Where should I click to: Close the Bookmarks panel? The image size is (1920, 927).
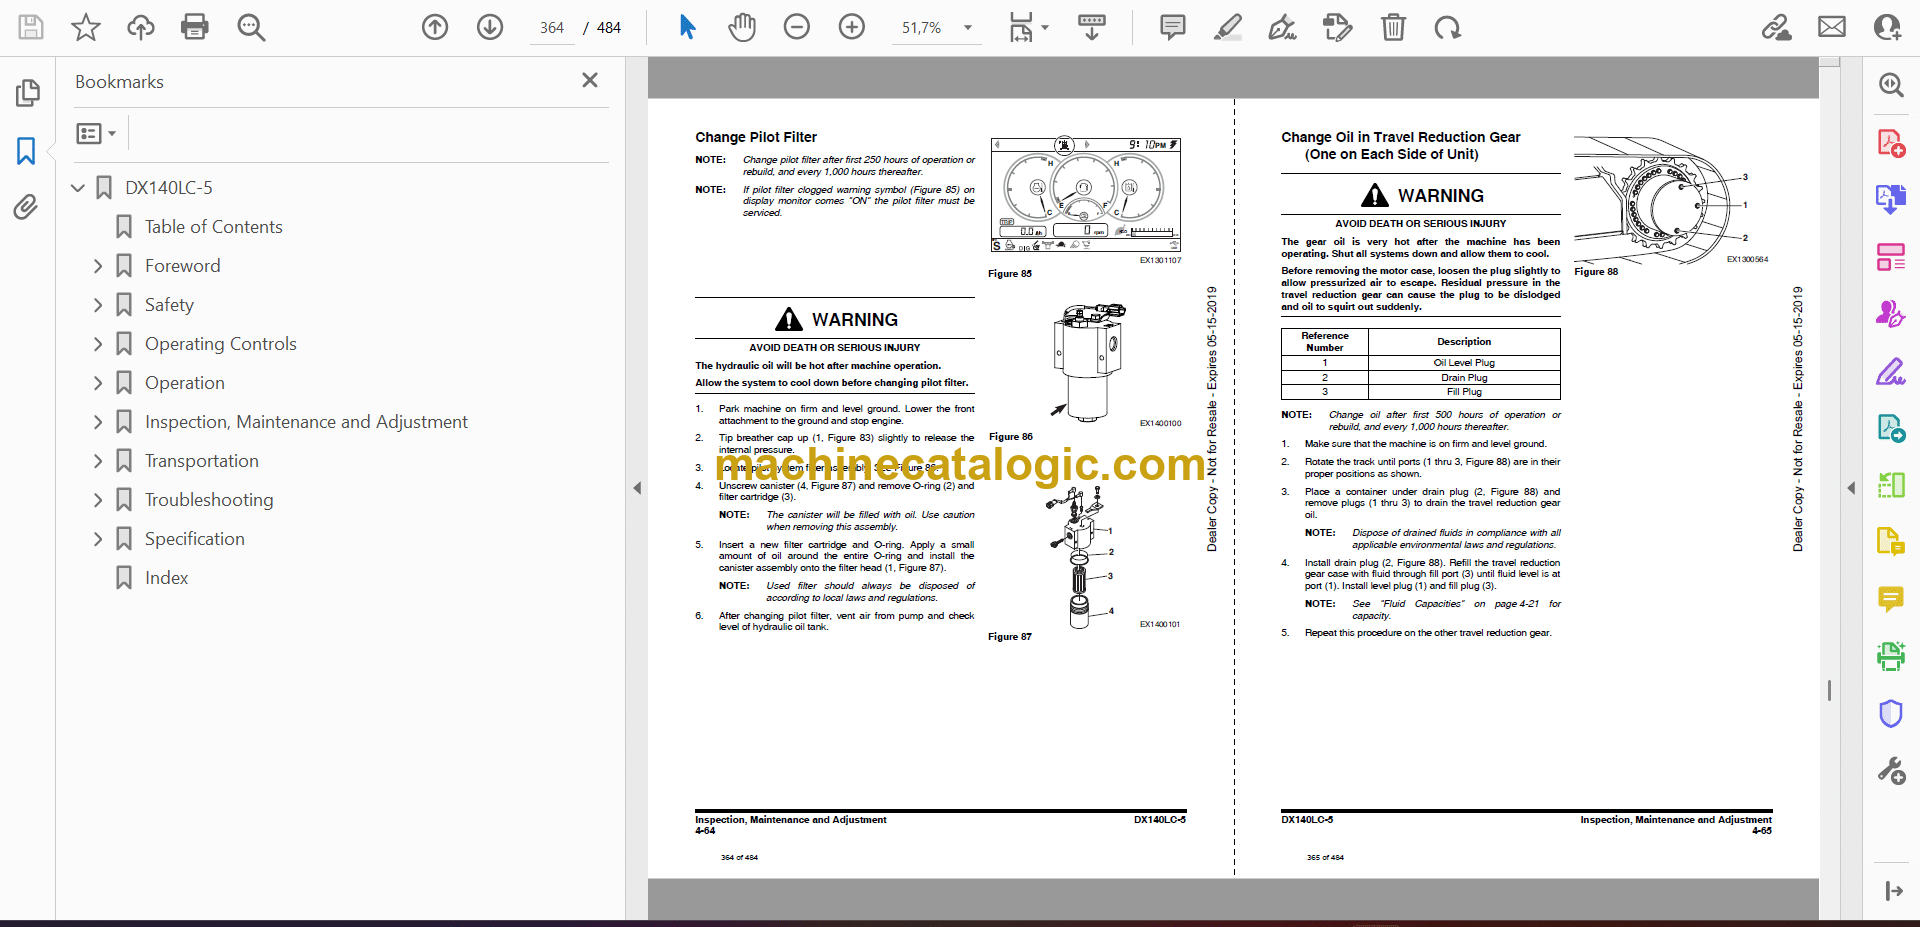click(590, 80)
